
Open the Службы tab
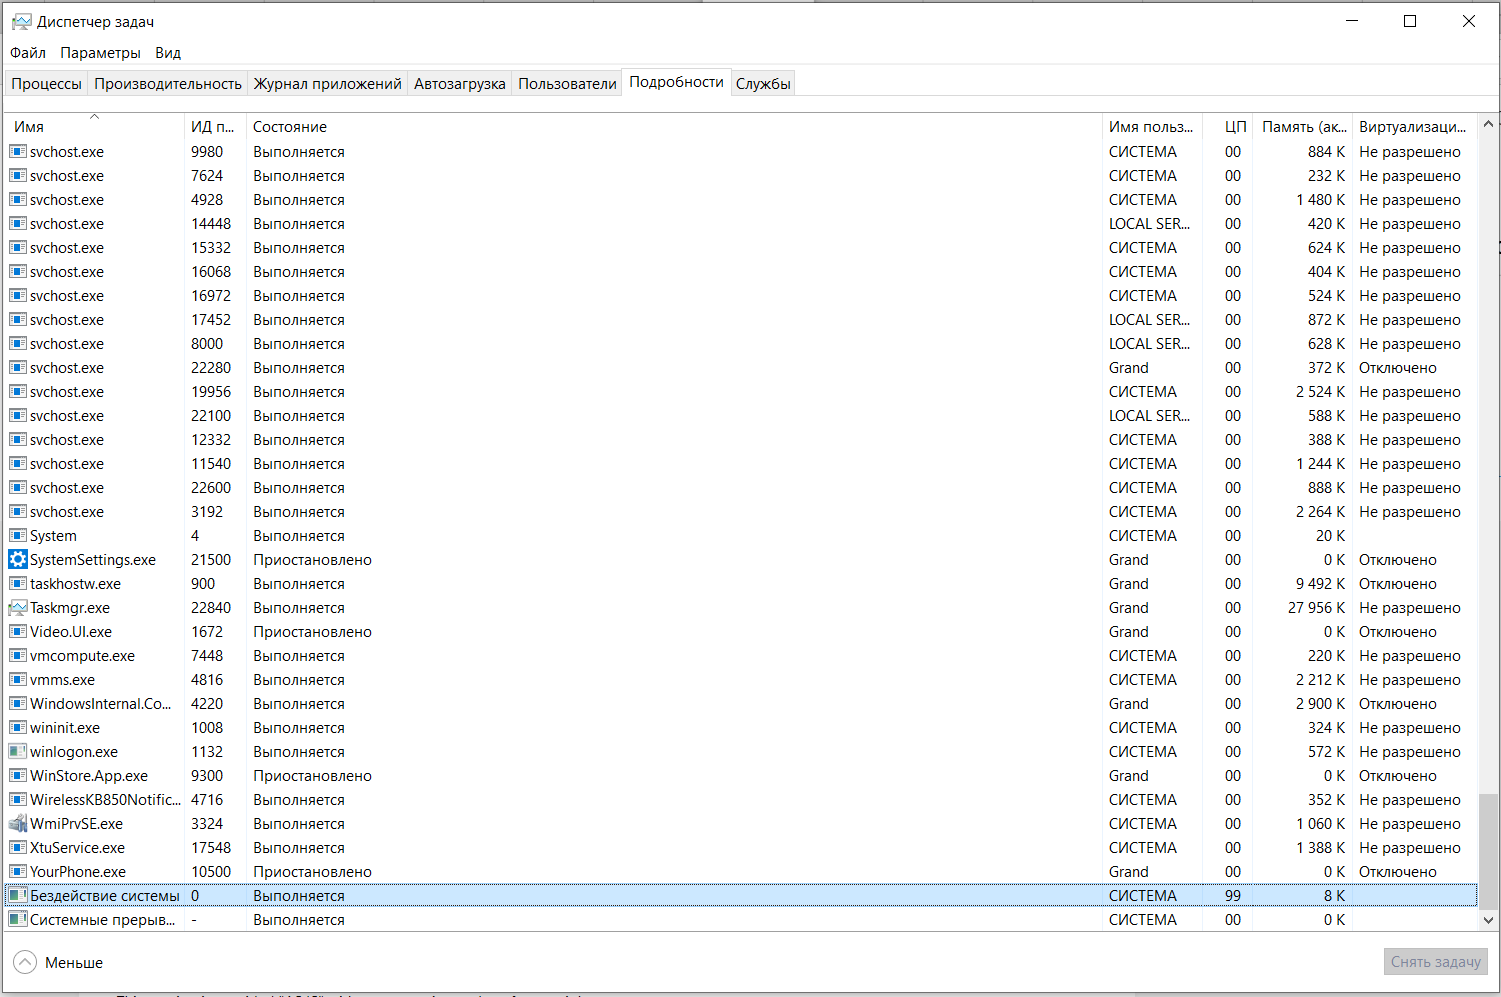click(x=763, y=83)
